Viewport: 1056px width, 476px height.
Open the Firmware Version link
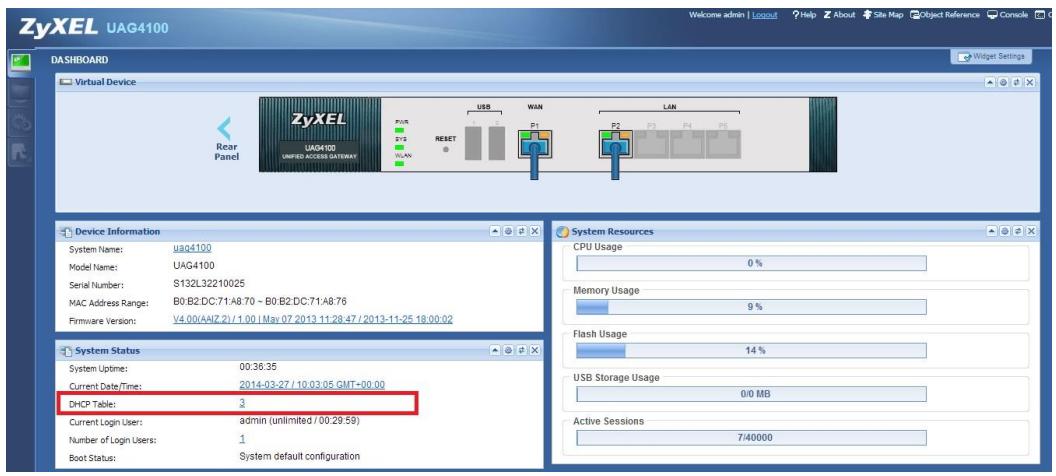pyautogui.click(x=312, y=319)
